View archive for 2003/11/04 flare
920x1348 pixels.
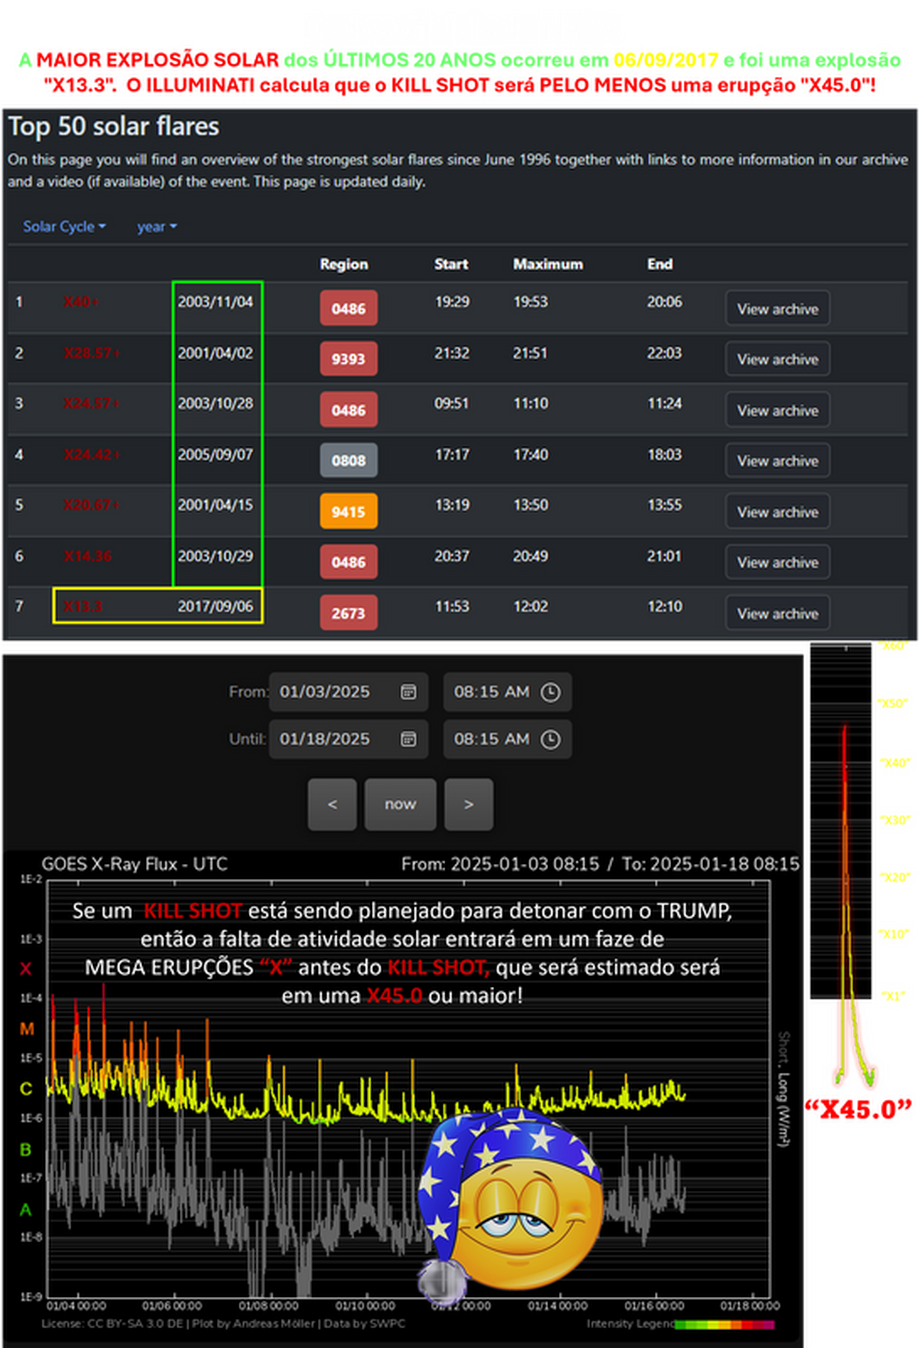tap(777, 309)
